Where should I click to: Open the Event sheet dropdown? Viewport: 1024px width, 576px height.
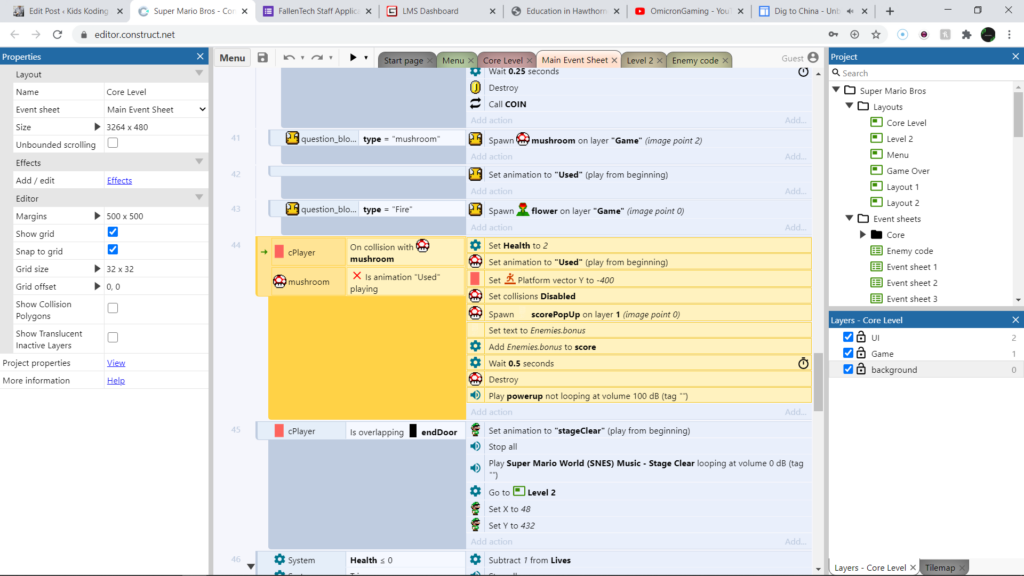(x=156, y=110)
